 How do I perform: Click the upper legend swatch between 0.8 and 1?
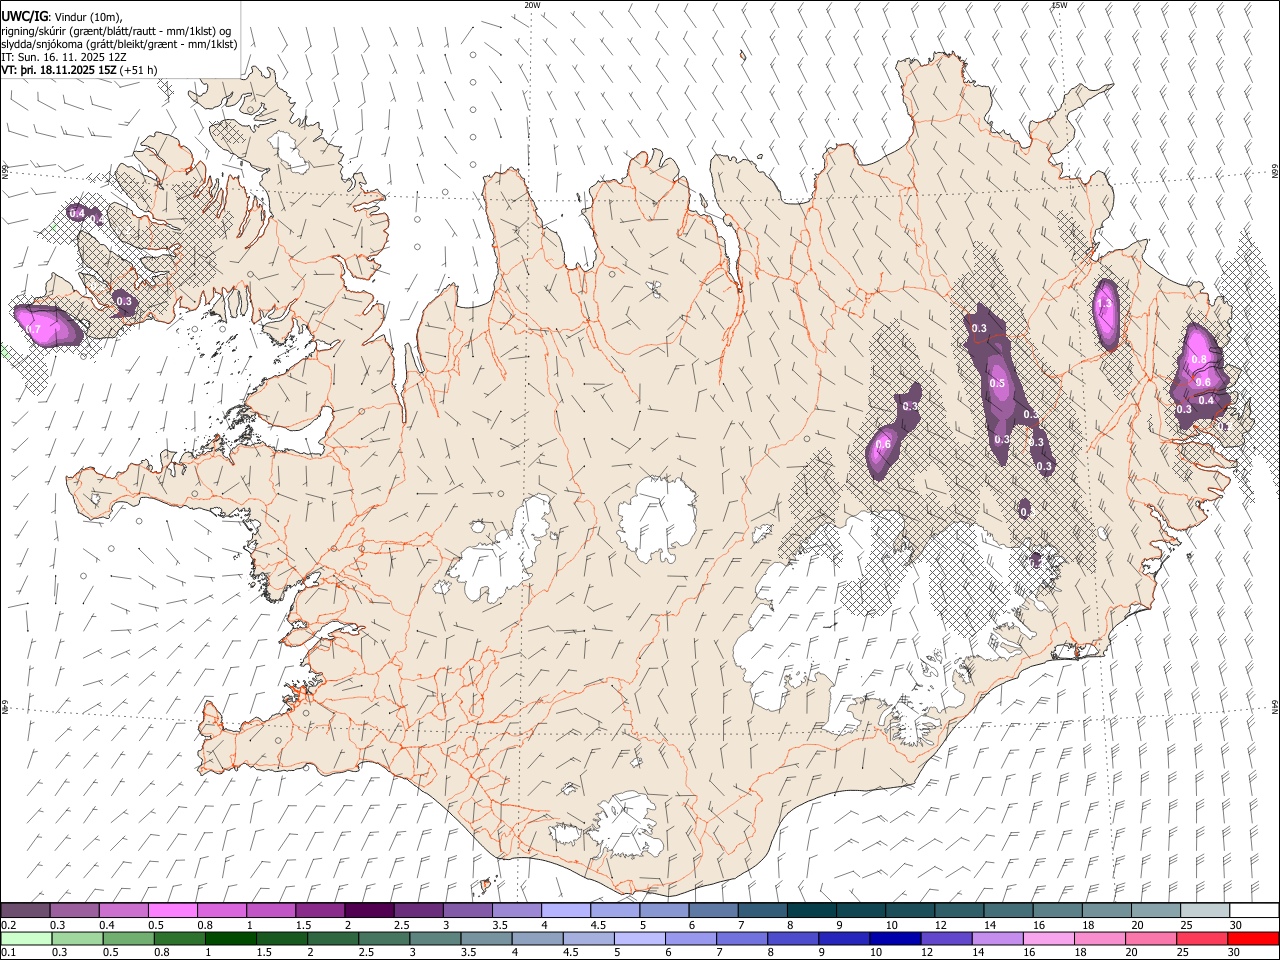(x=222, y=910)
